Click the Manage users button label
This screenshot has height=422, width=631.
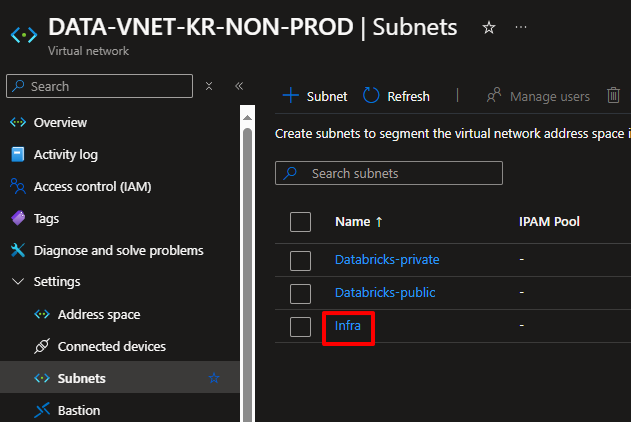(x=550, y=97)
